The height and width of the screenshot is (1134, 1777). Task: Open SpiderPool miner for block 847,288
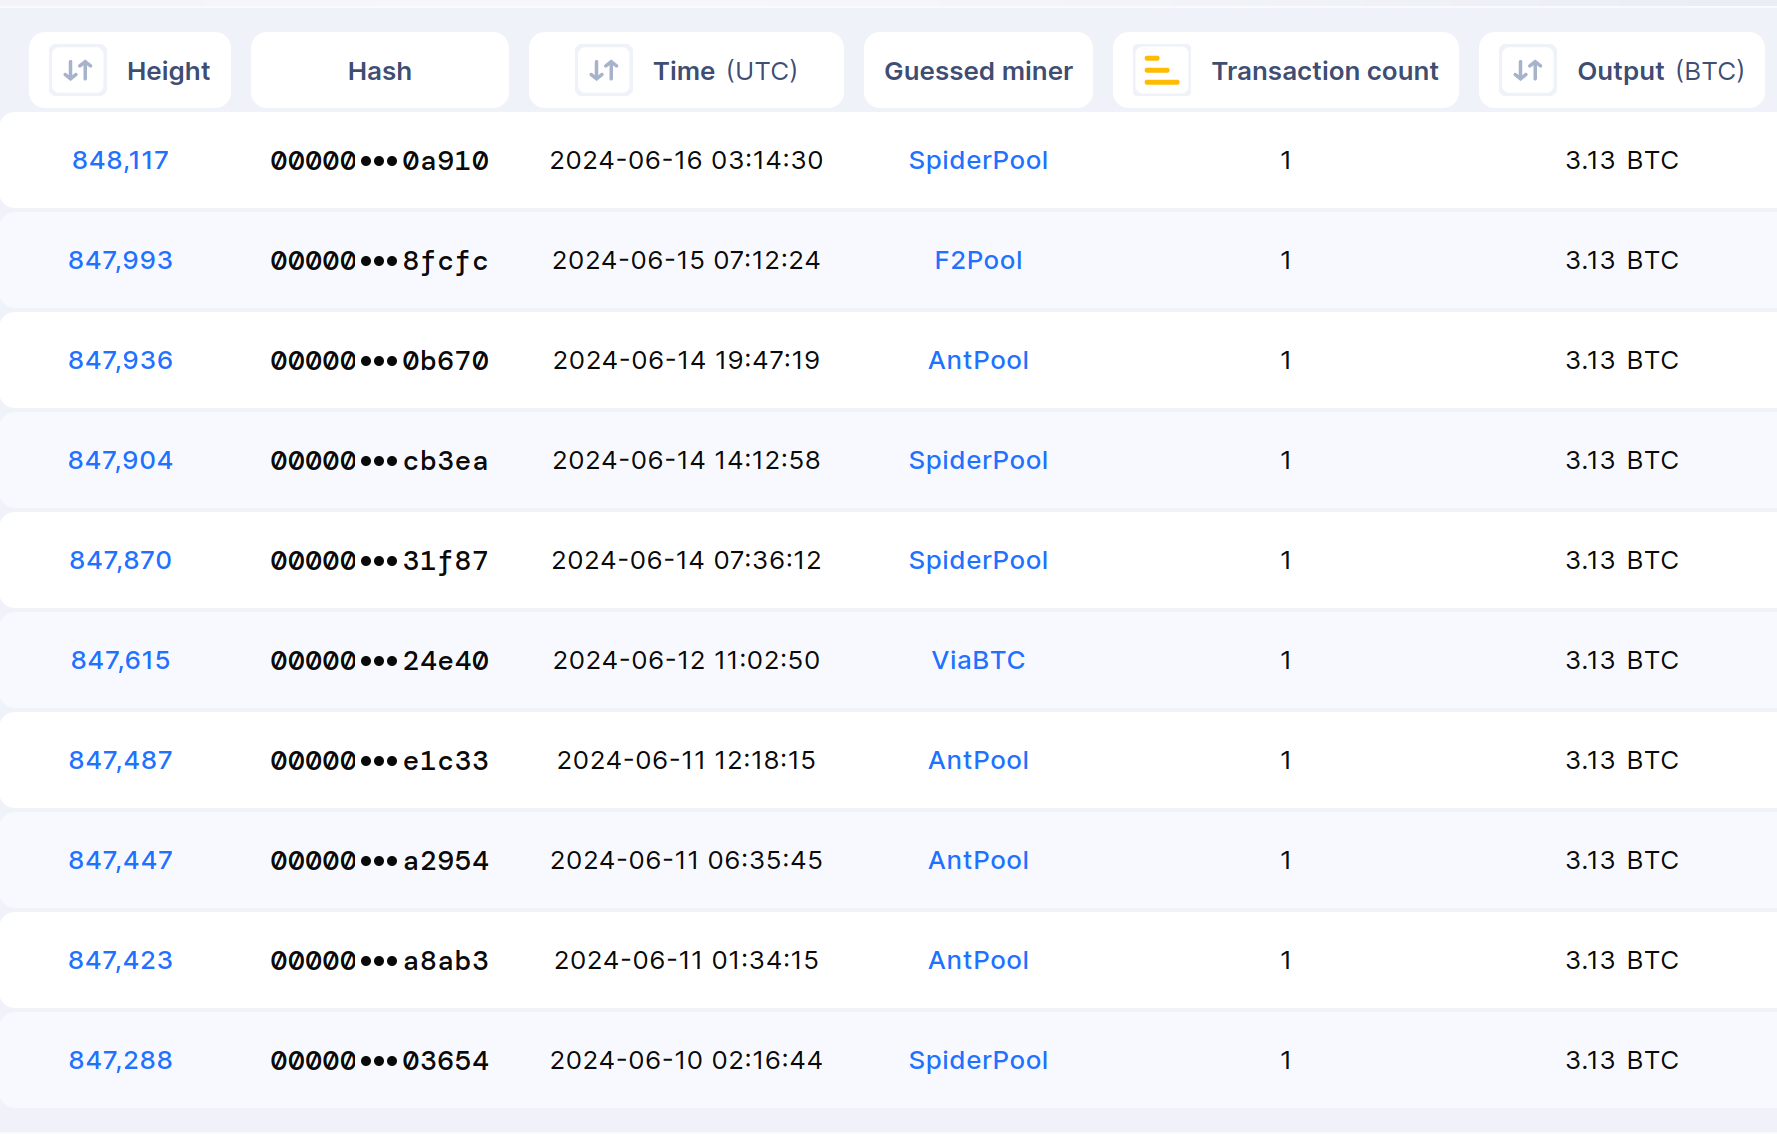[x=978, y=1060]
